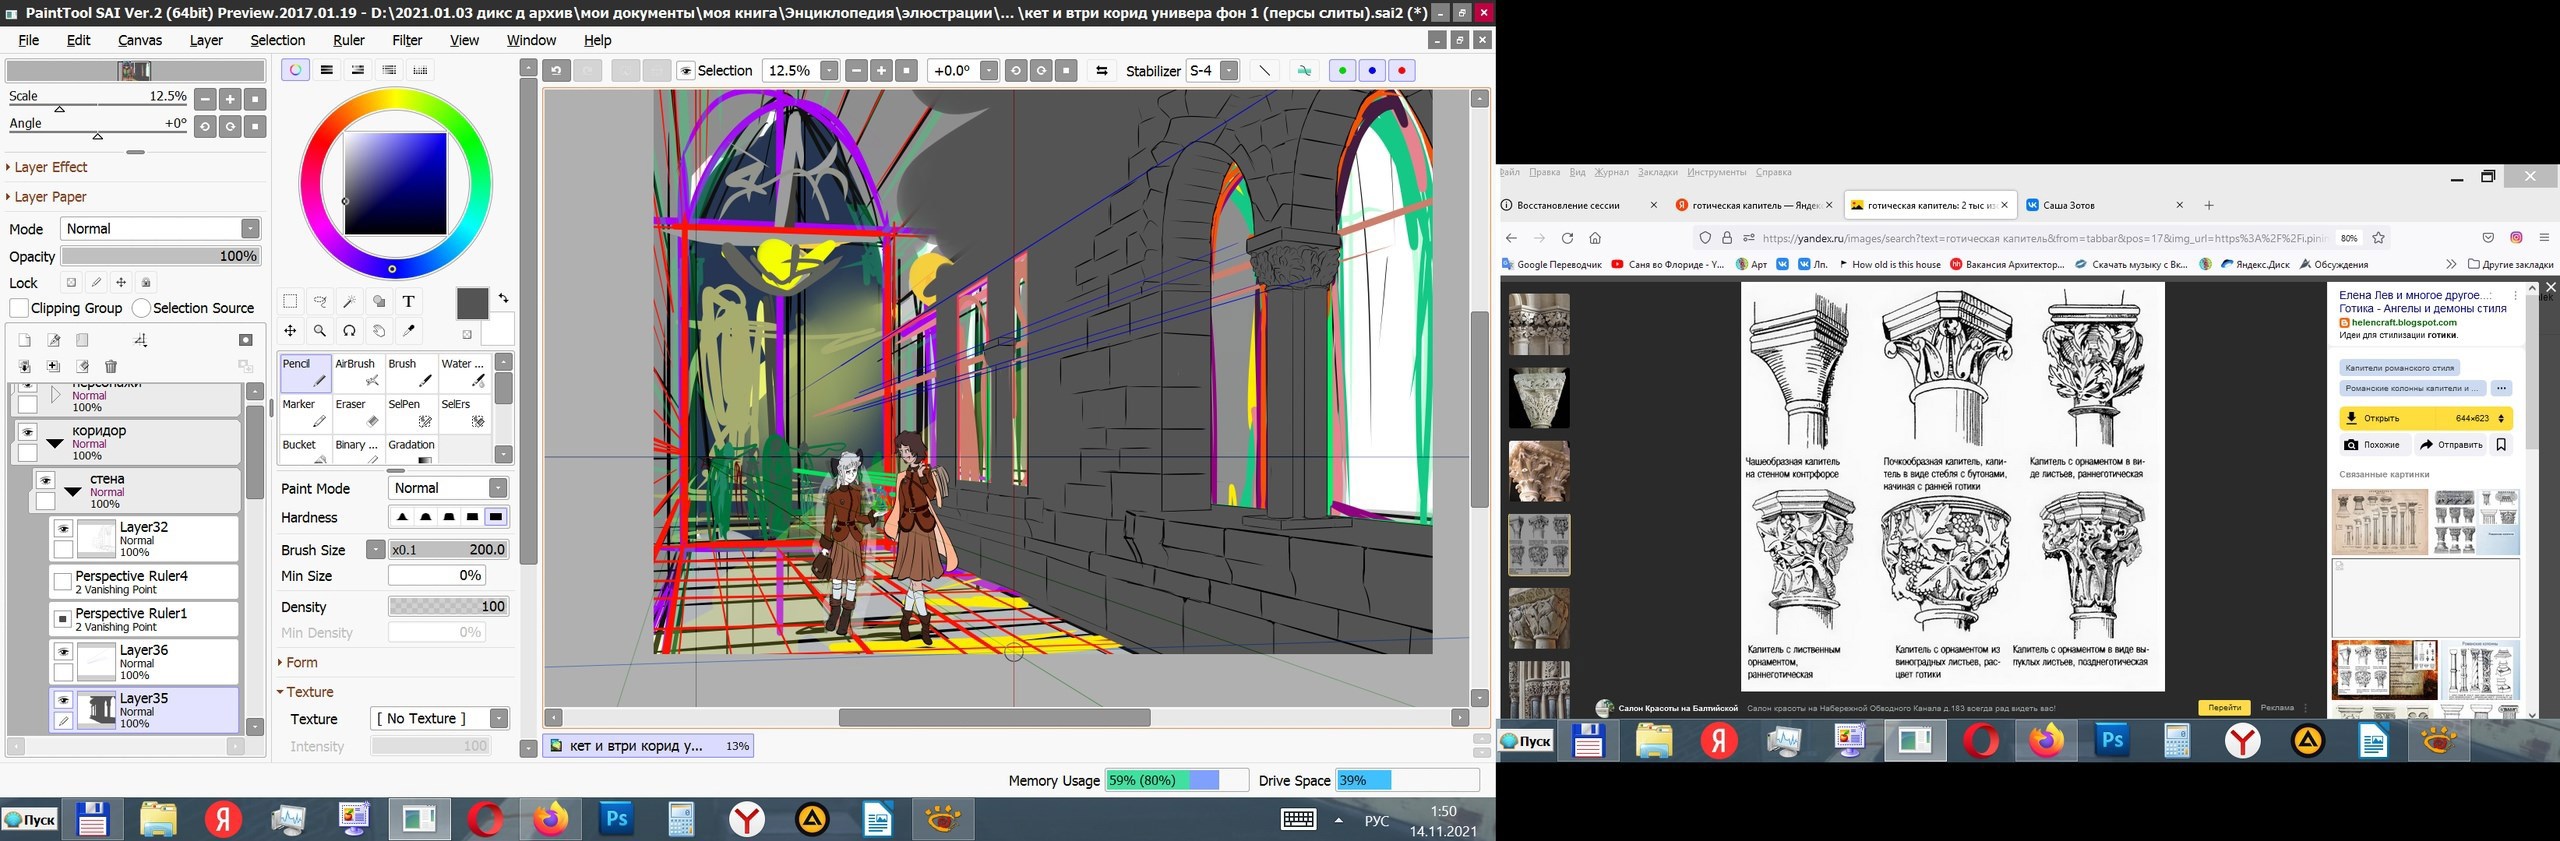Flip view horizontally with the arrows icon
Viewport: 2560px width, 841px height.
click(x=1102, y=71)
